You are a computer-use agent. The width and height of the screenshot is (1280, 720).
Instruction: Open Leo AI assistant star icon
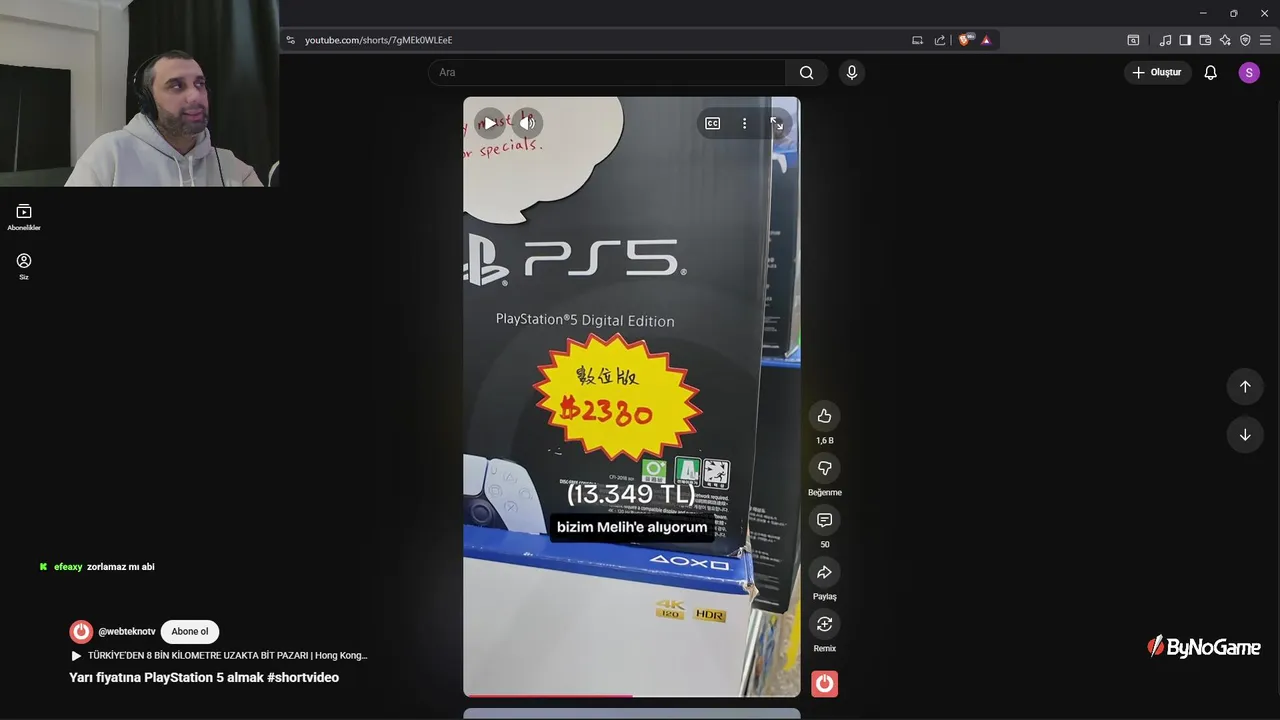[x=1225, y=40]
